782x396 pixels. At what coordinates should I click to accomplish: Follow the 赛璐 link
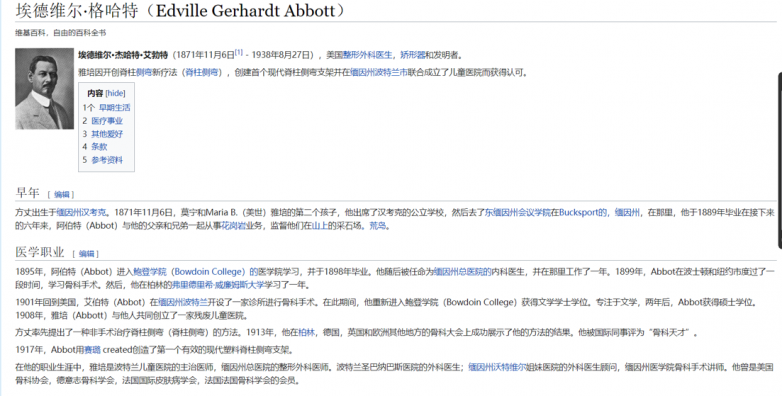(92, 350)
